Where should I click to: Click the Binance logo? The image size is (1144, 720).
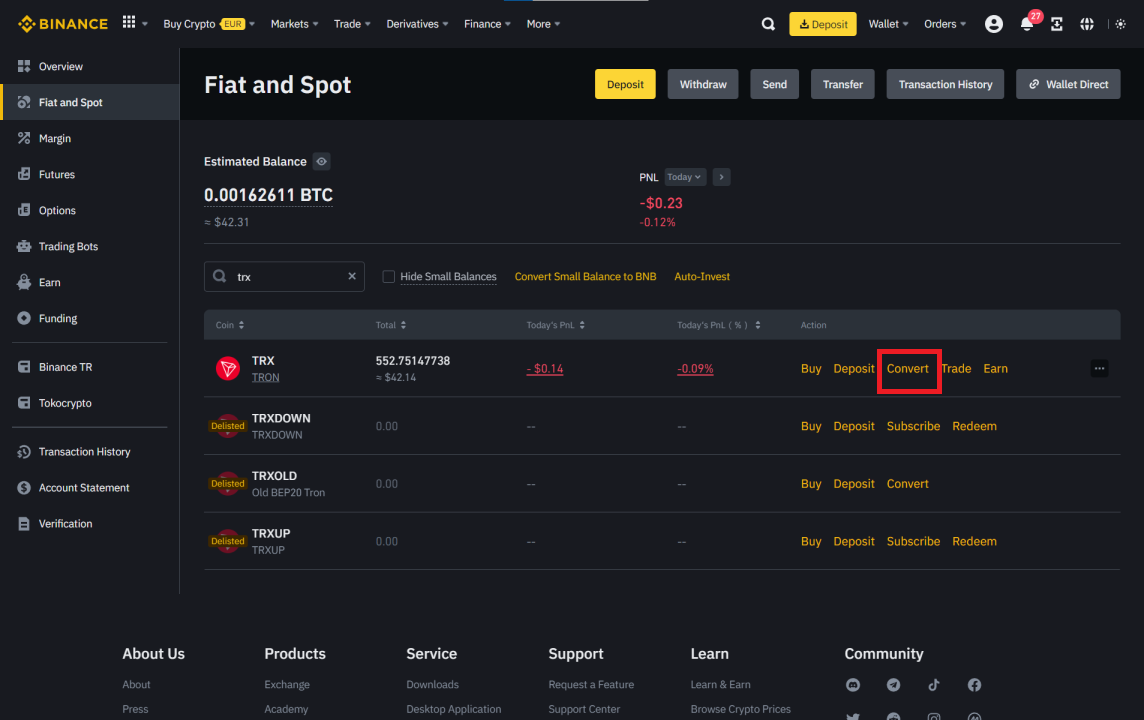(x=63, y=24)
